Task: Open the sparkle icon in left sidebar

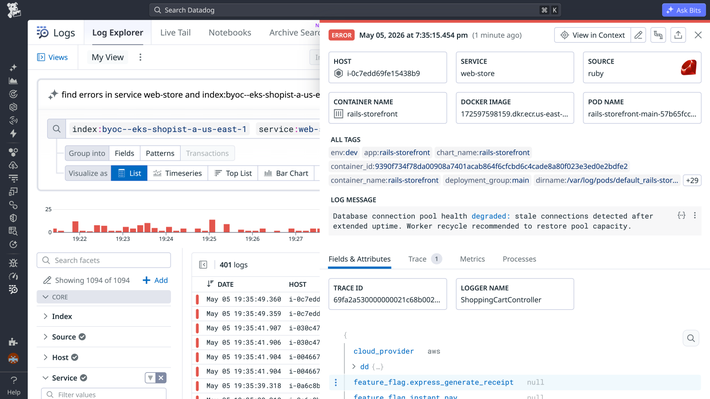Action: (x=13, y=67)
